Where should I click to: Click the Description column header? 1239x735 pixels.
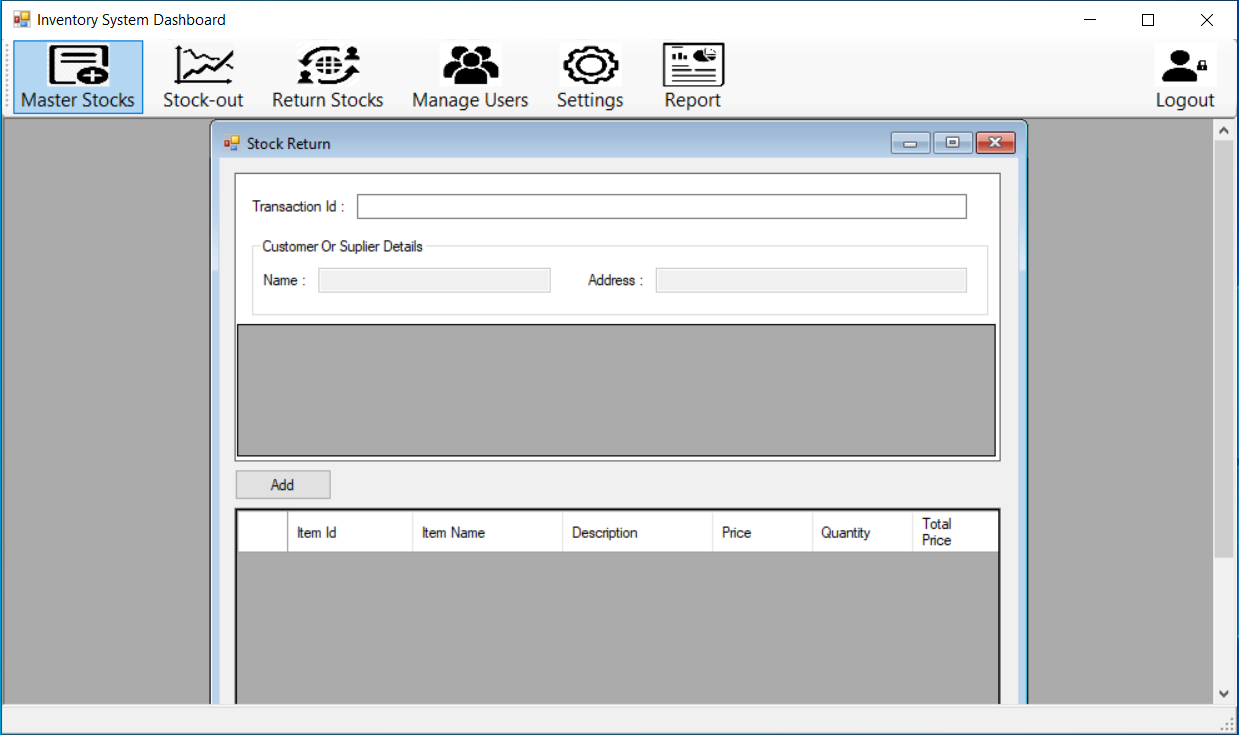coord(637,533)
